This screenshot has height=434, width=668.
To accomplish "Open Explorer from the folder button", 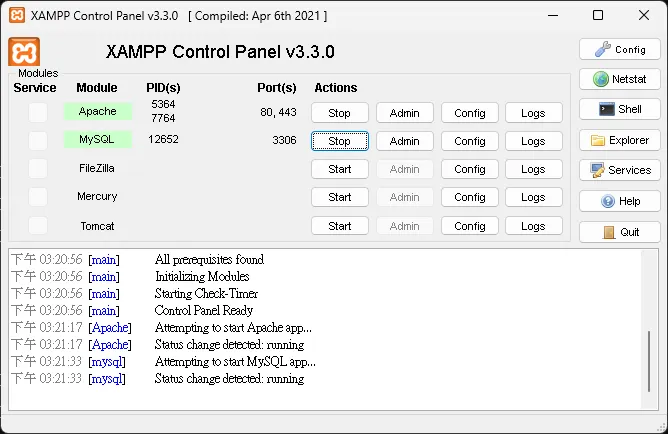I will (620, 140).
